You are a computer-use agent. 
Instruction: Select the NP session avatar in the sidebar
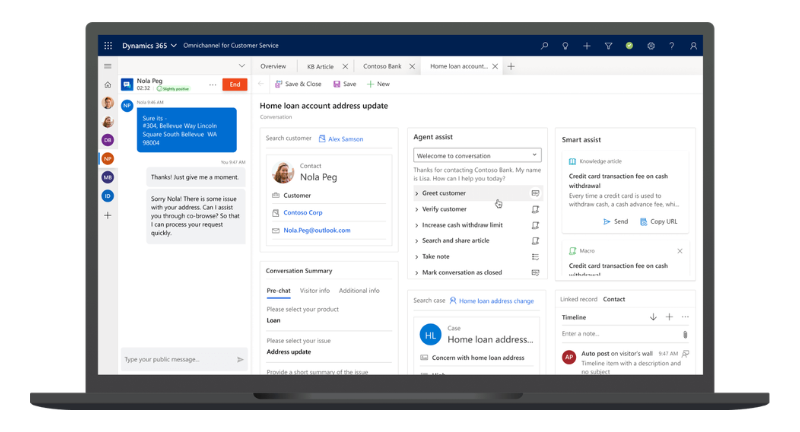[108, 159]
